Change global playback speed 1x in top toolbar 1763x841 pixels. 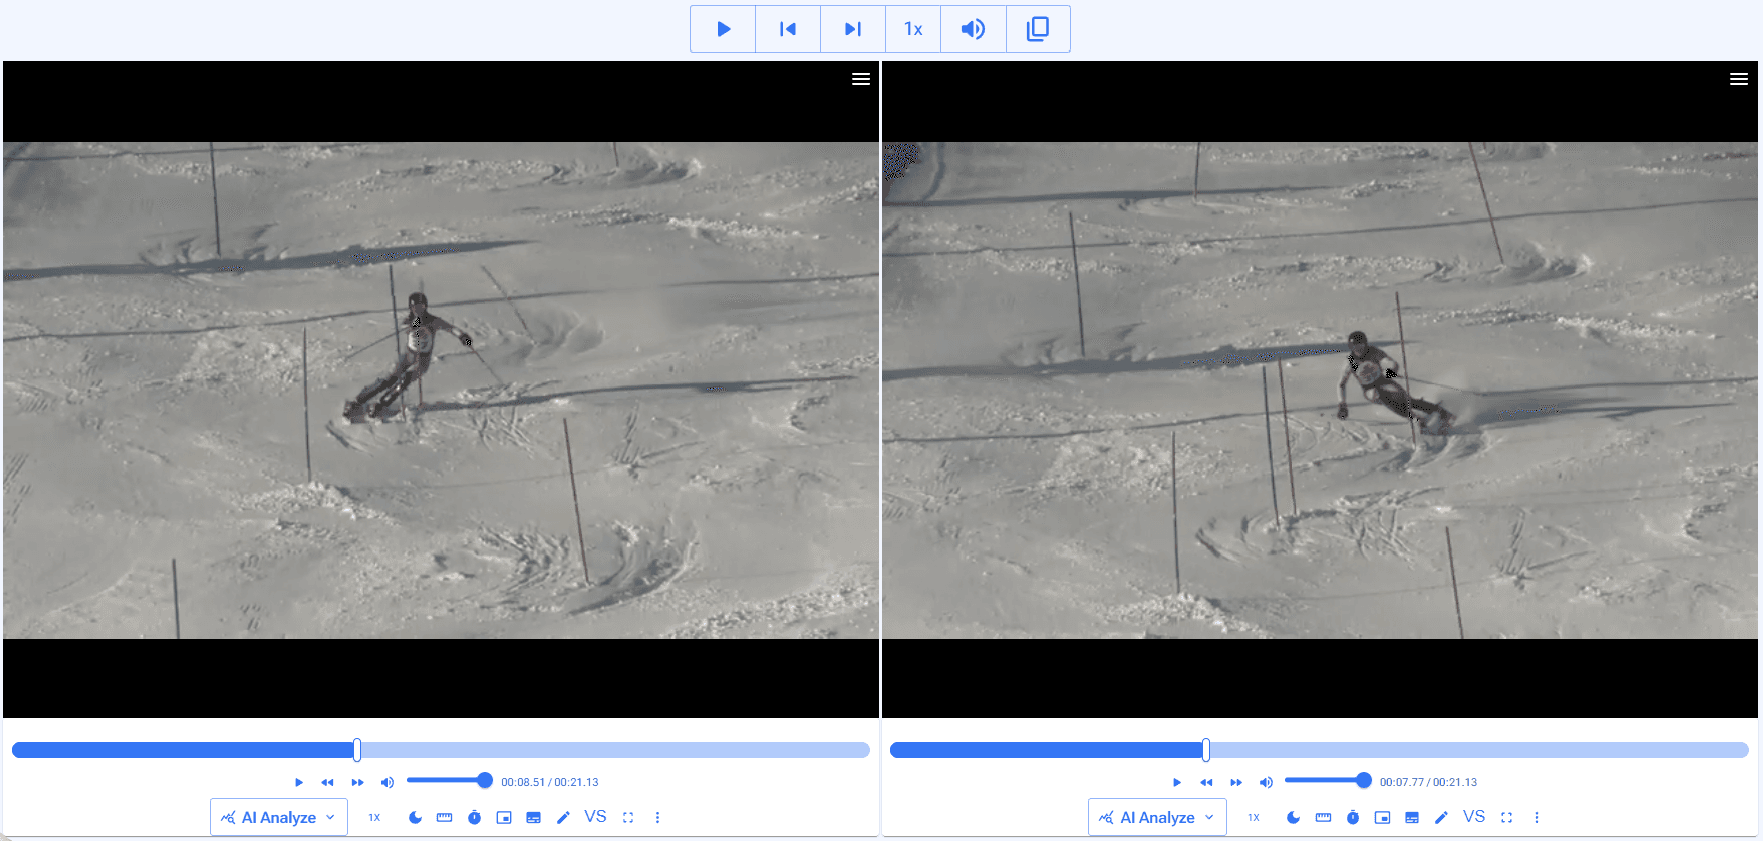point(913,29)
